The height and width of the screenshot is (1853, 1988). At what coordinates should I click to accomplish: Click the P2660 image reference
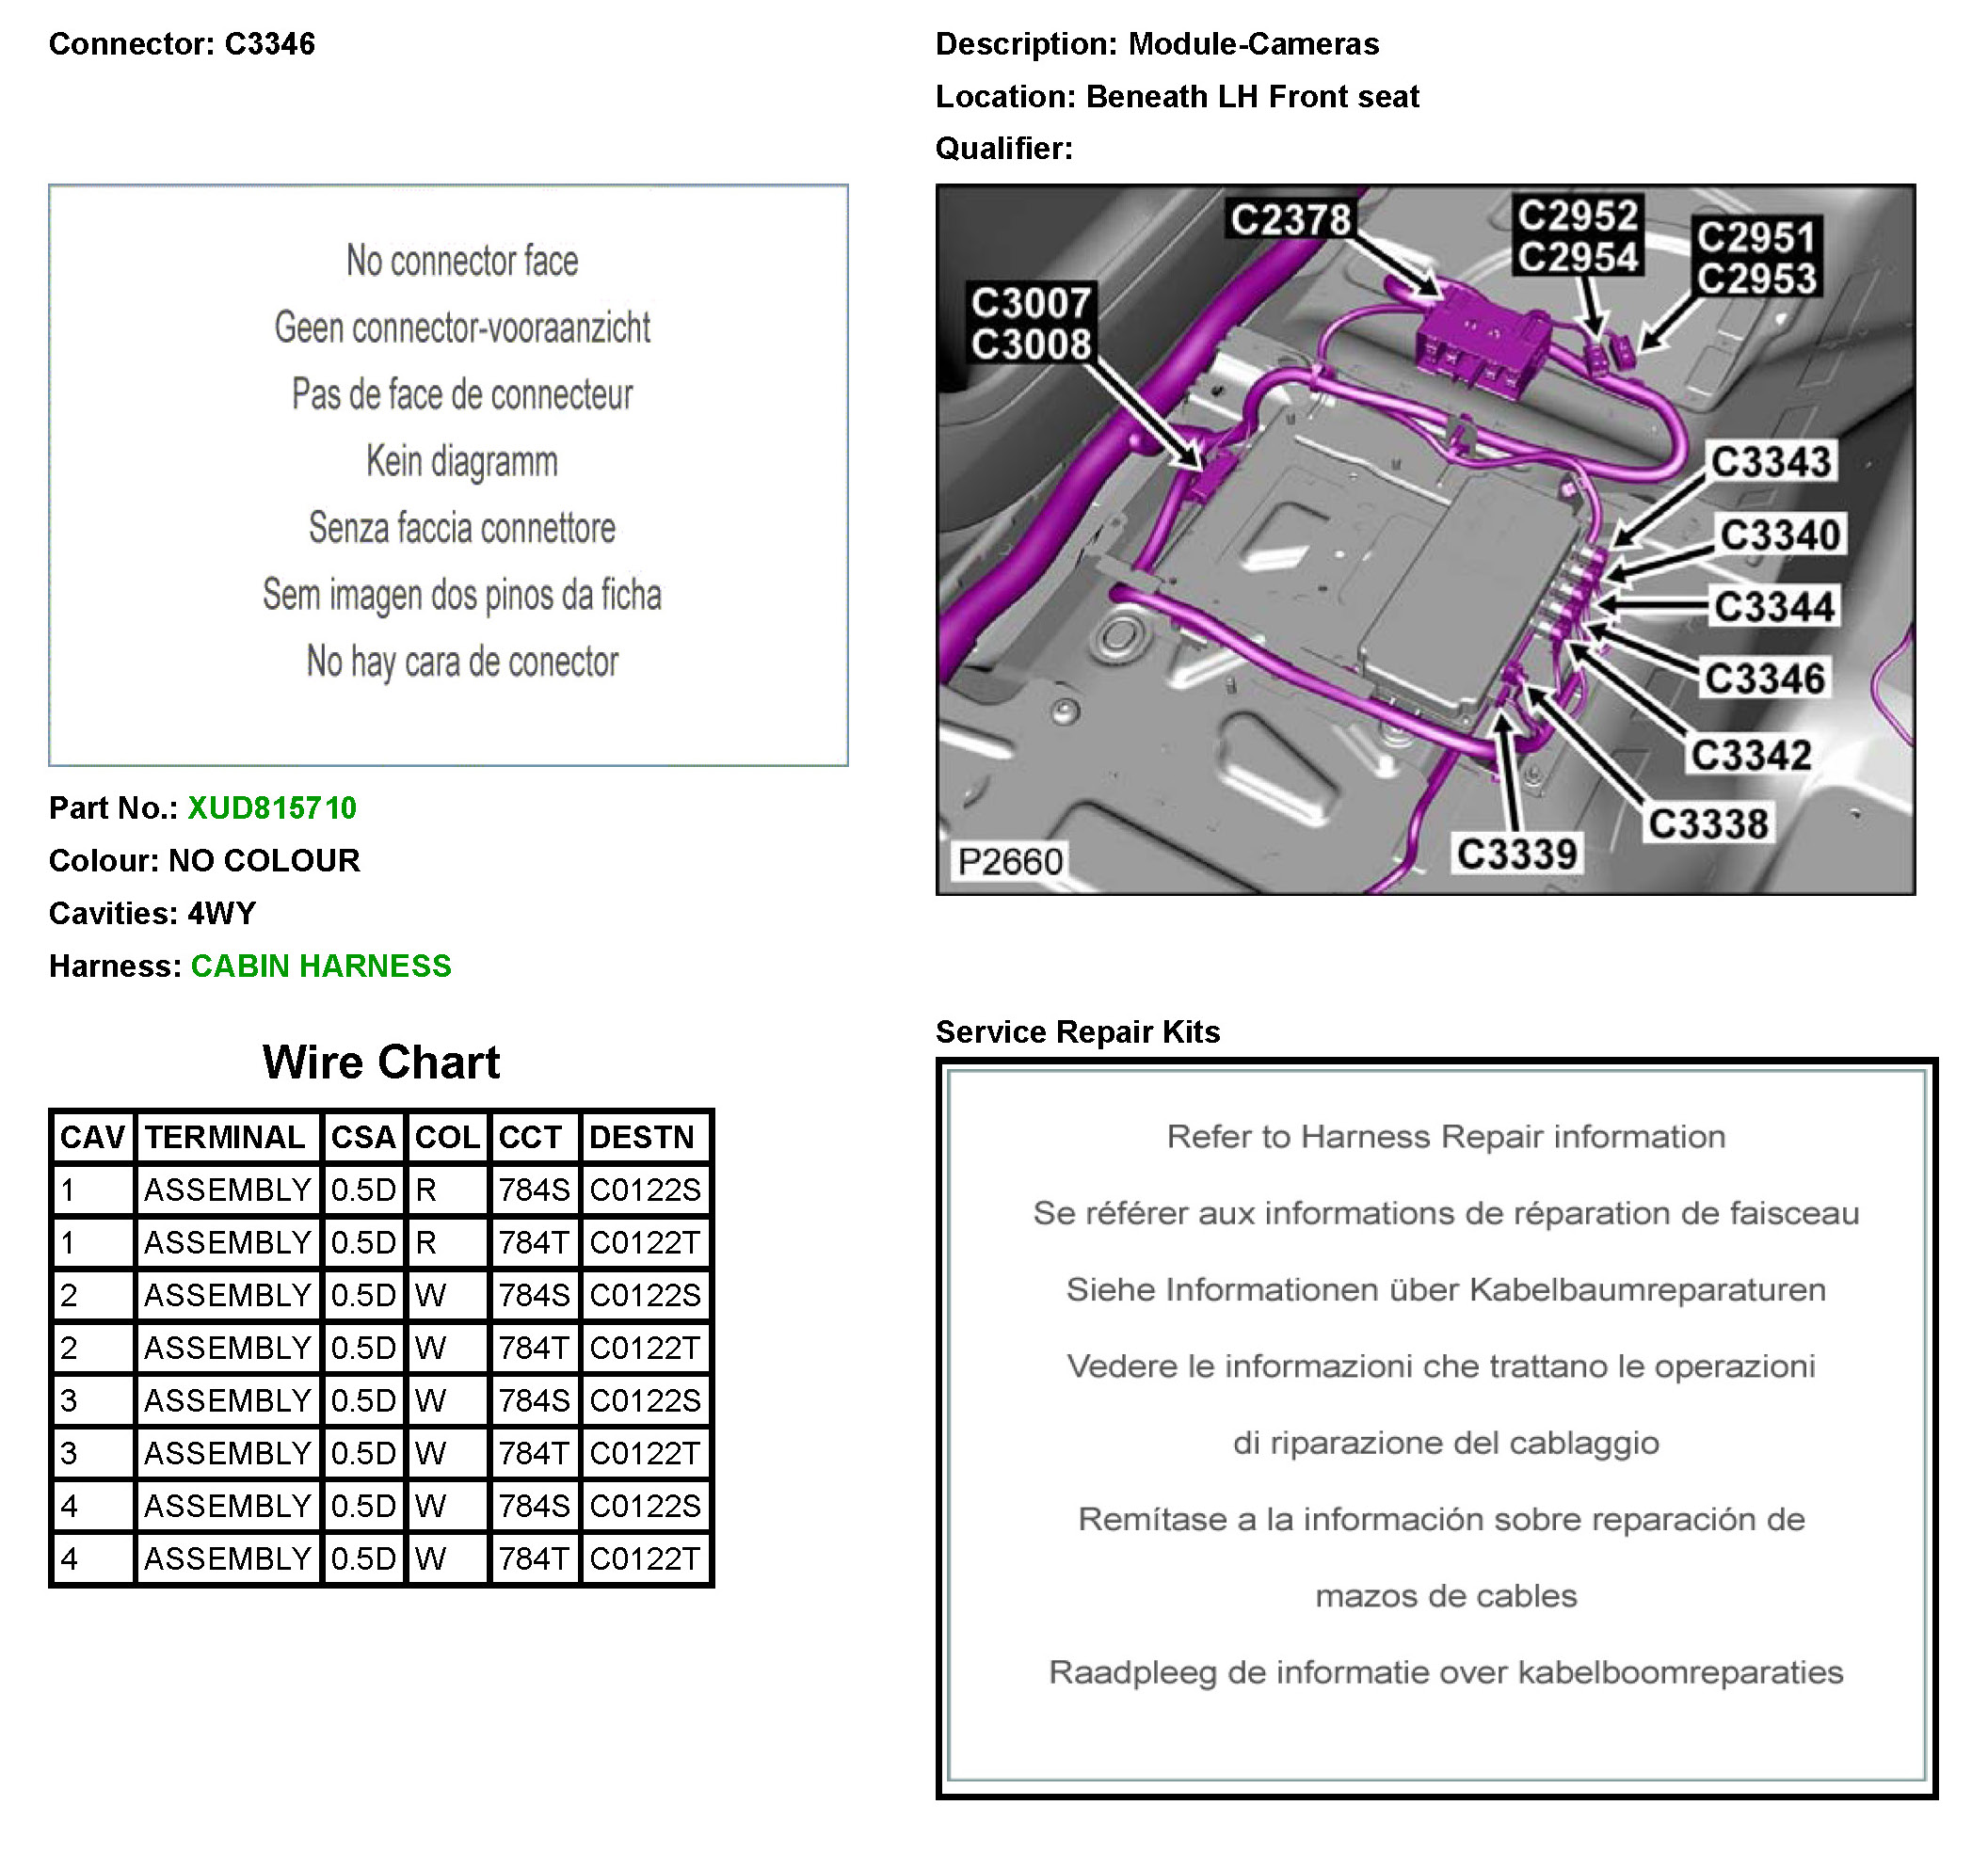tap(1009, 861)
